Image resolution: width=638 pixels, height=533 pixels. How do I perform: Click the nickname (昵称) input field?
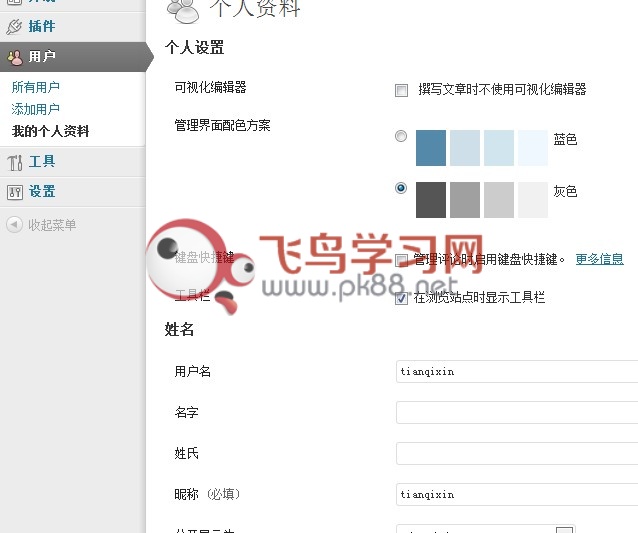point(516,494)
